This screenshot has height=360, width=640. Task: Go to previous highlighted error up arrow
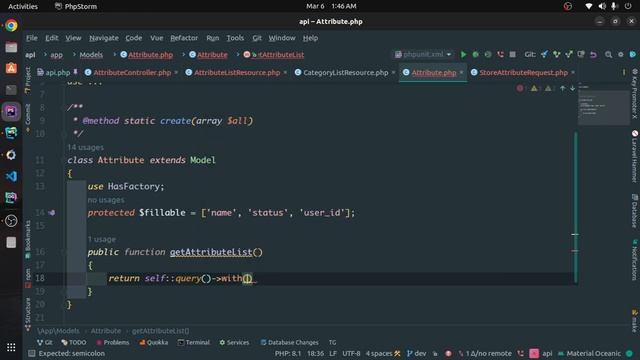[562, 88]
